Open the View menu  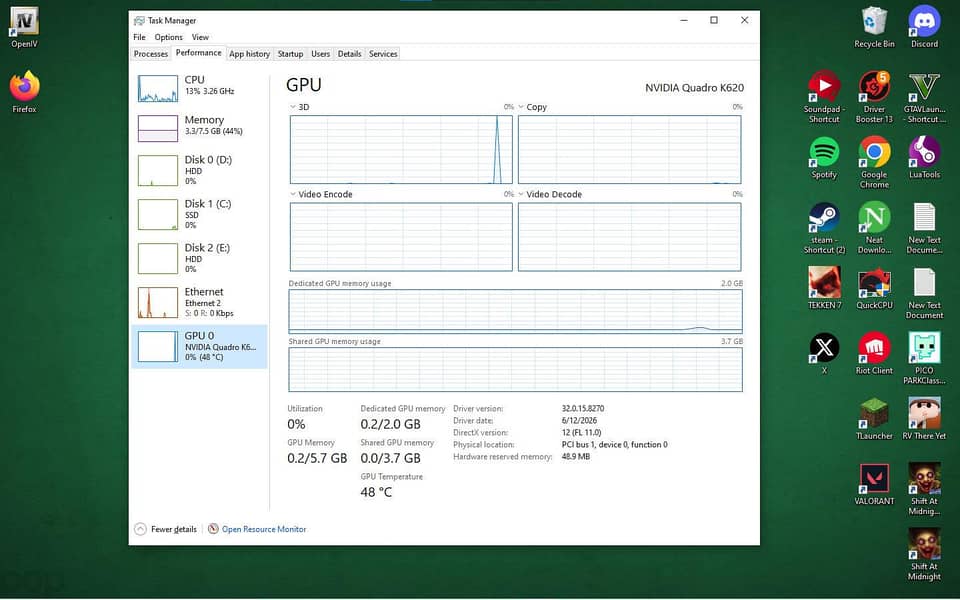(x=200, y=37)
